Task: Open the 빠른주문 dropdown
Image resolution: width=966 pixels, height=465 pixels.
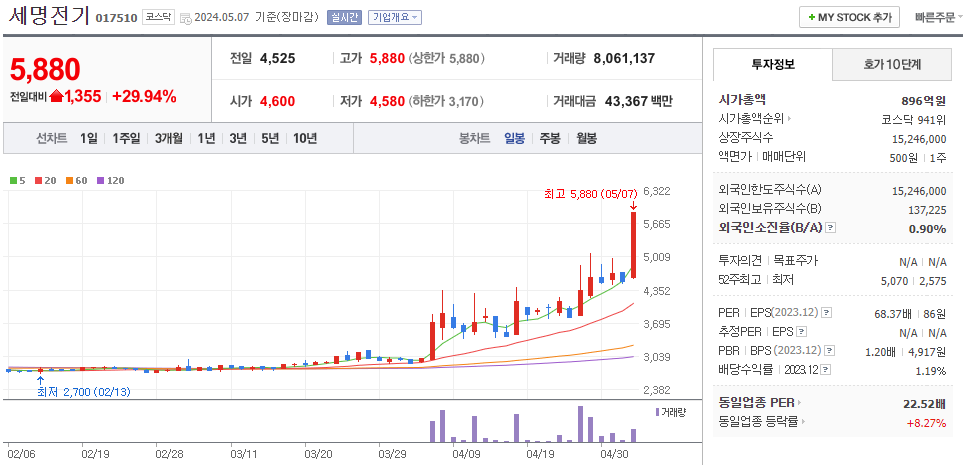Action: (x=939, y=17)
